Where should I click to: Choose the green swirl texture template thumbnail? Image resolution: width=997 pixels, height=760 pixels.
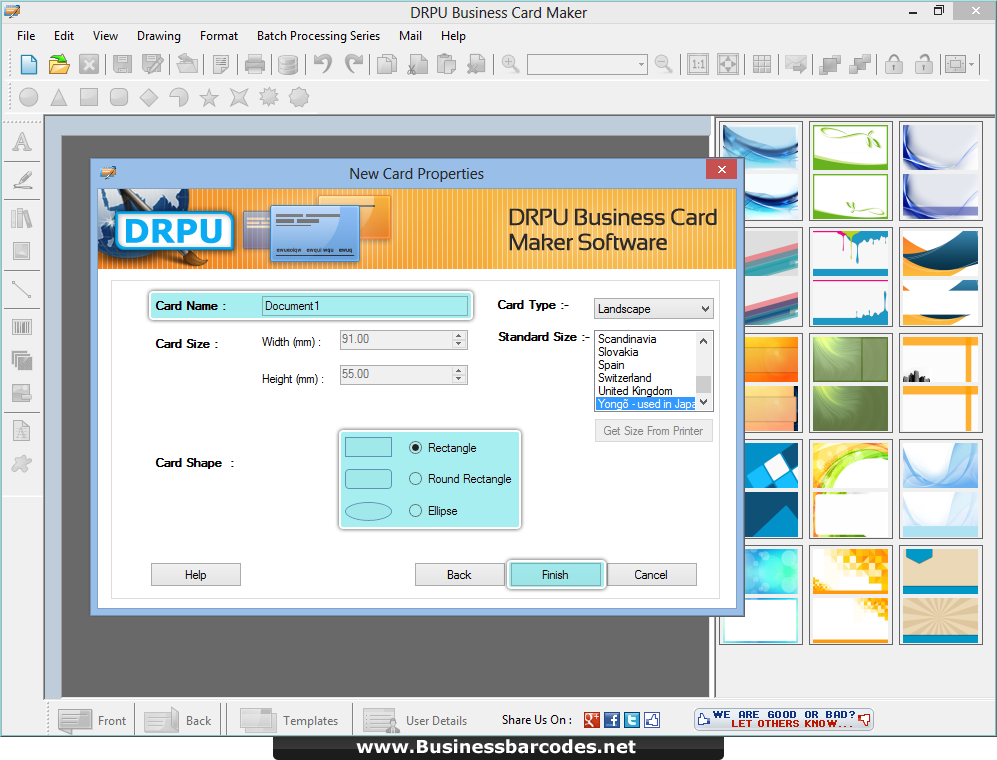pos(850,383)
